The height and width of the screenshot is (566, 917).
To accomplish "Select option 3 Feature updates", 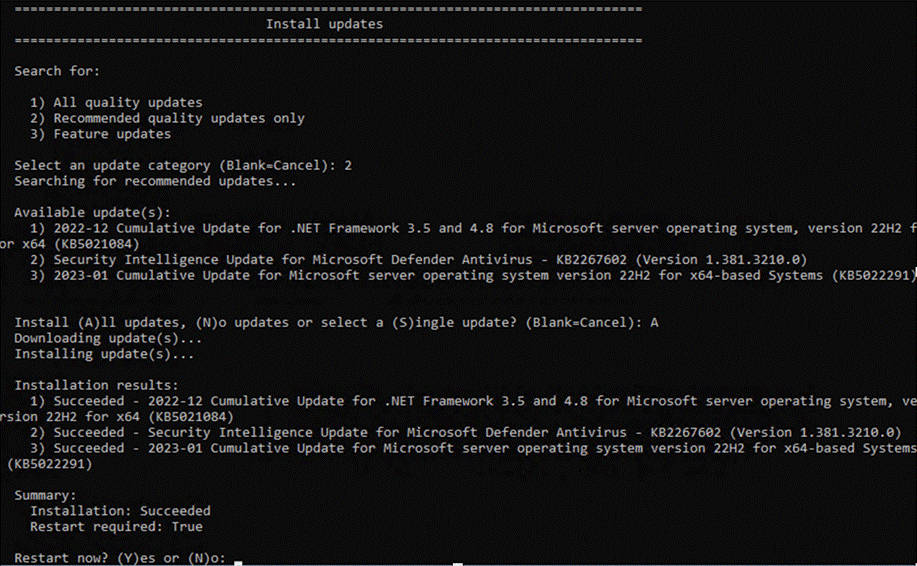I will pos(101,134).
